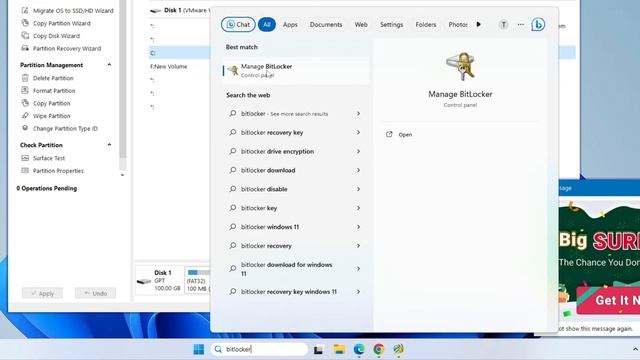
Task: Collapse Partition Management section
Action: (109, 65)
